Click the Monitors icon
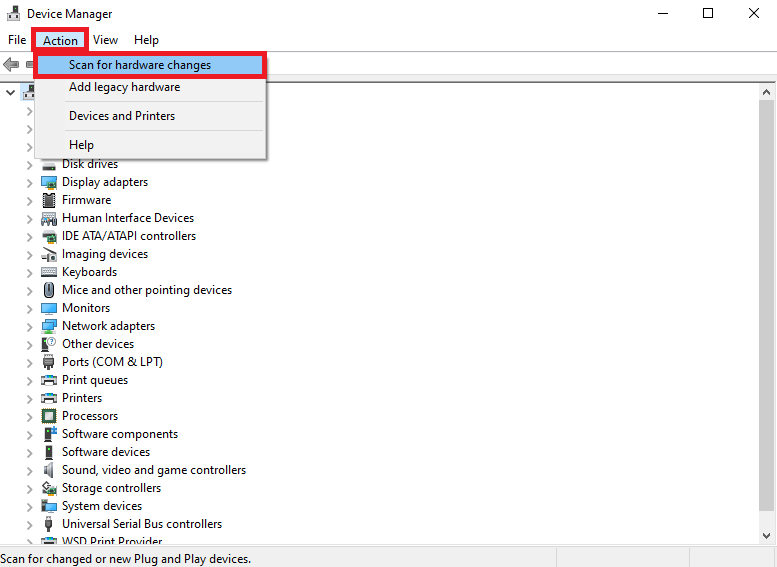The height and width of the screenshot is (567, 777). [x=49, y=308]
